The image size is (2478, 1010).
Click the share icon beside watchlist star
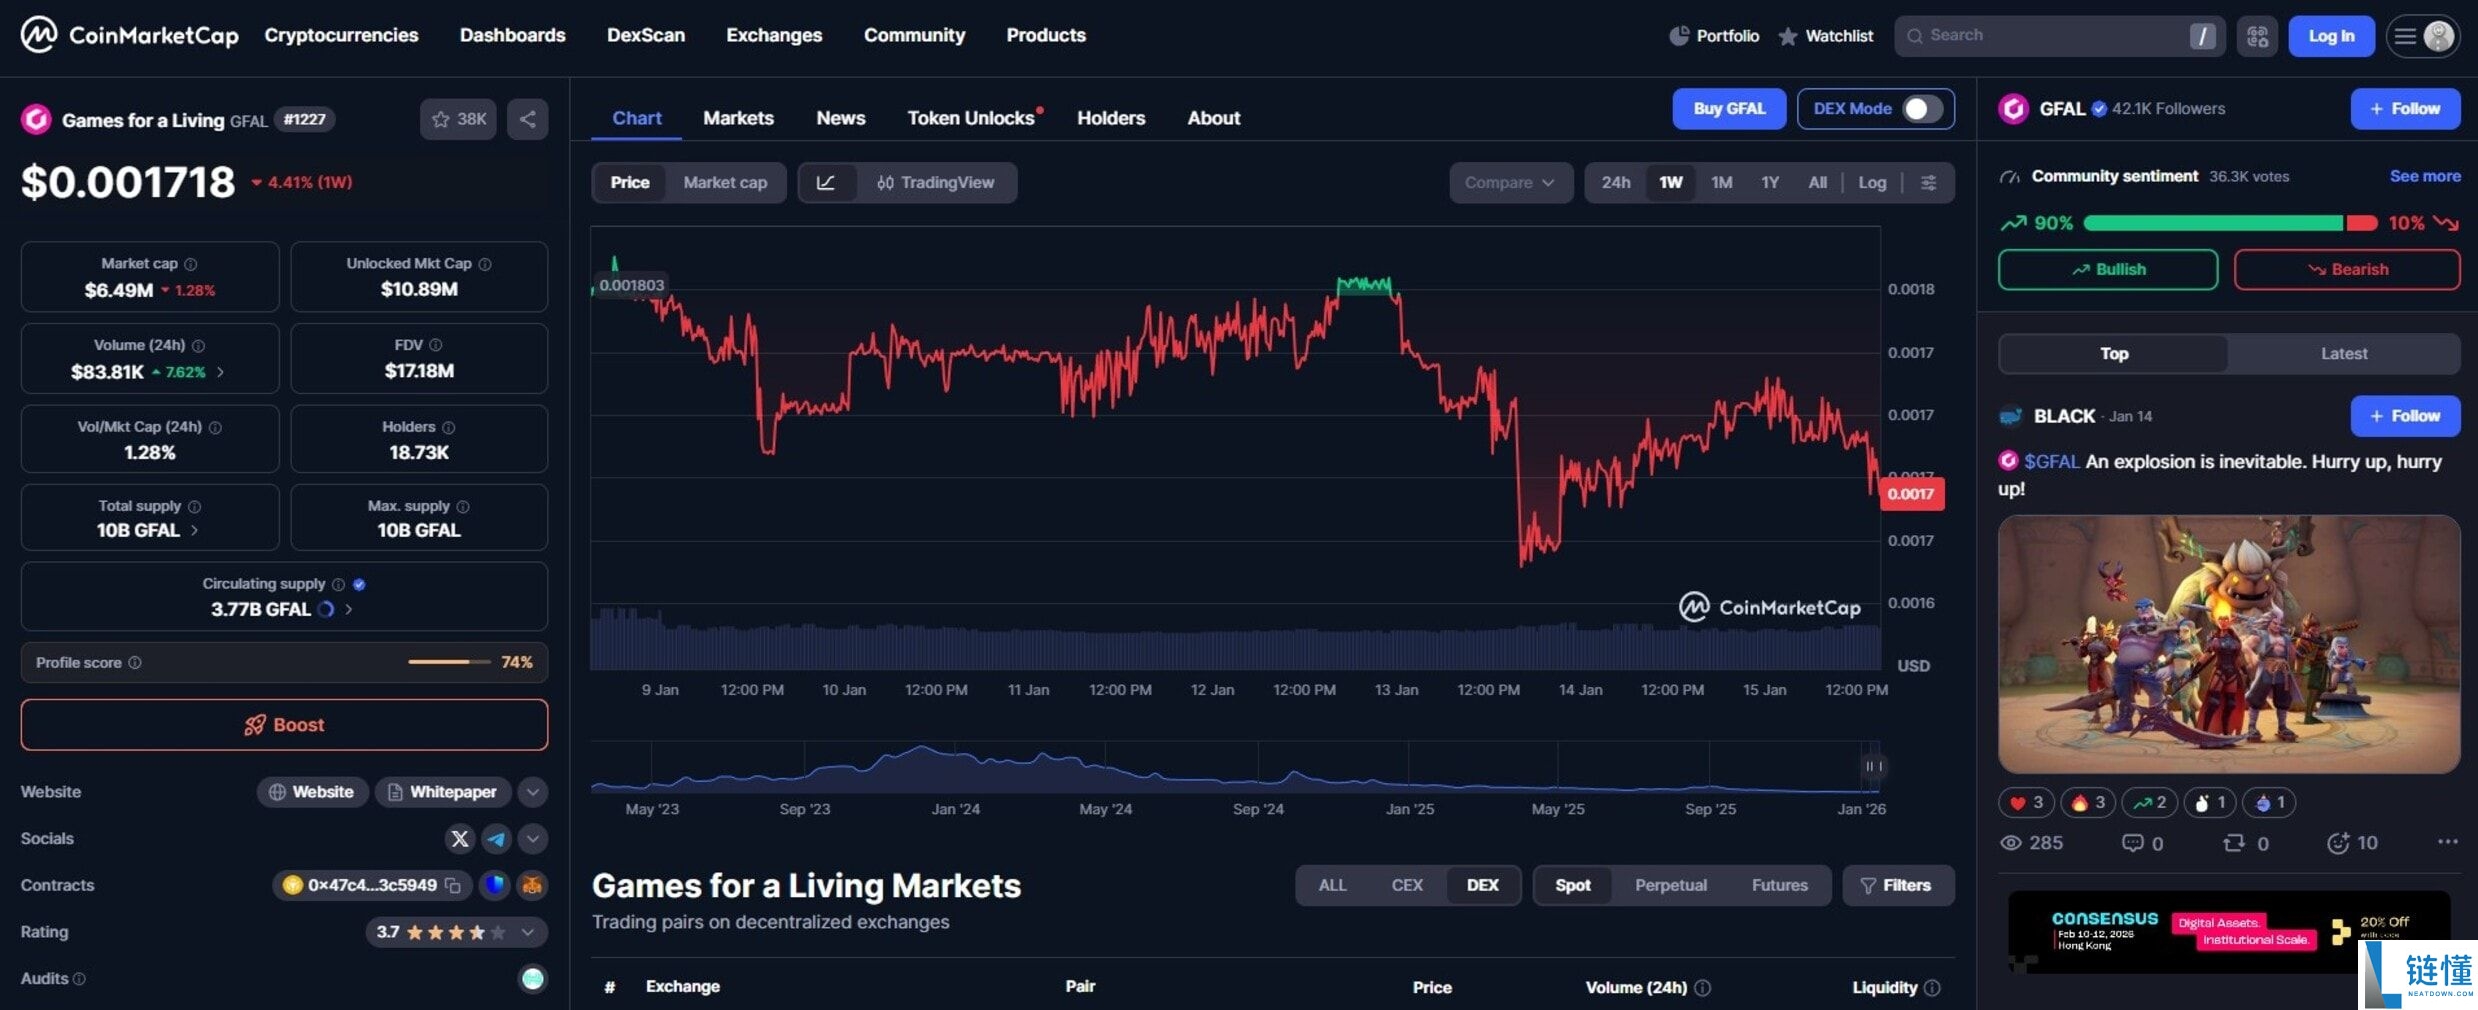tap(527, 120)
